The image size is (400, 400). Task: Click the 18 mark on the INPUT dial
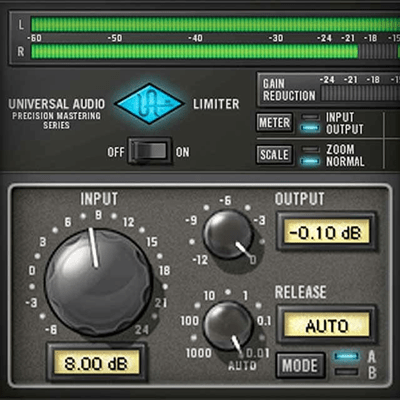click(x=164, y=270)
